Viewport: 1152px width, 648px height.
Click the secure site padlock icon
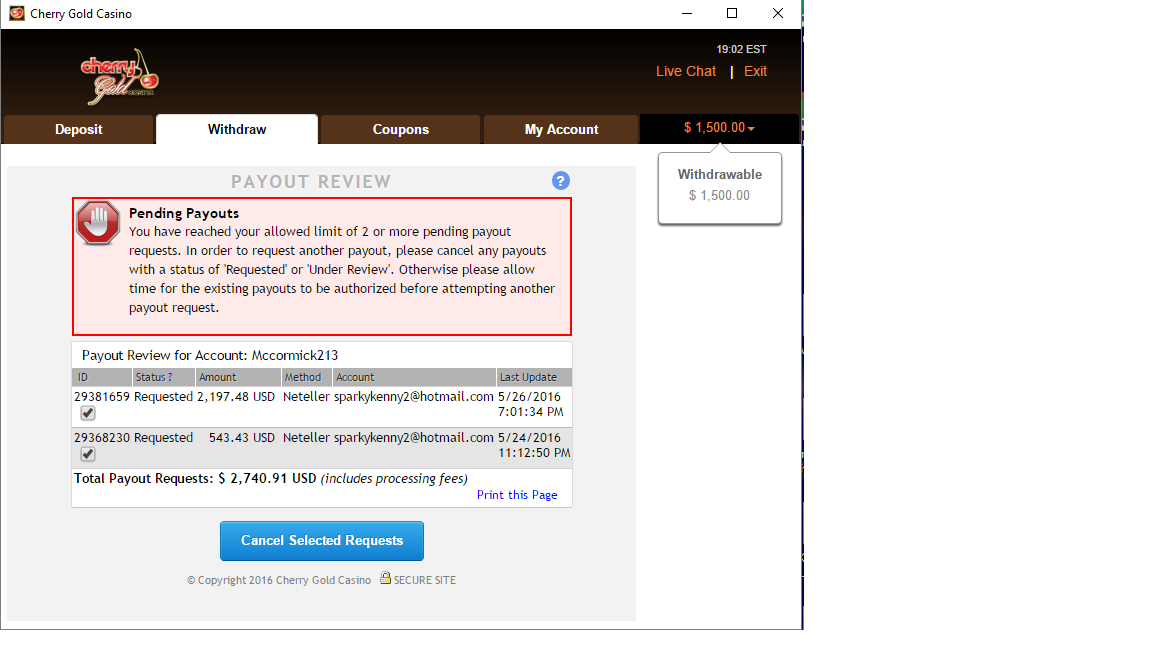point(385,578)
